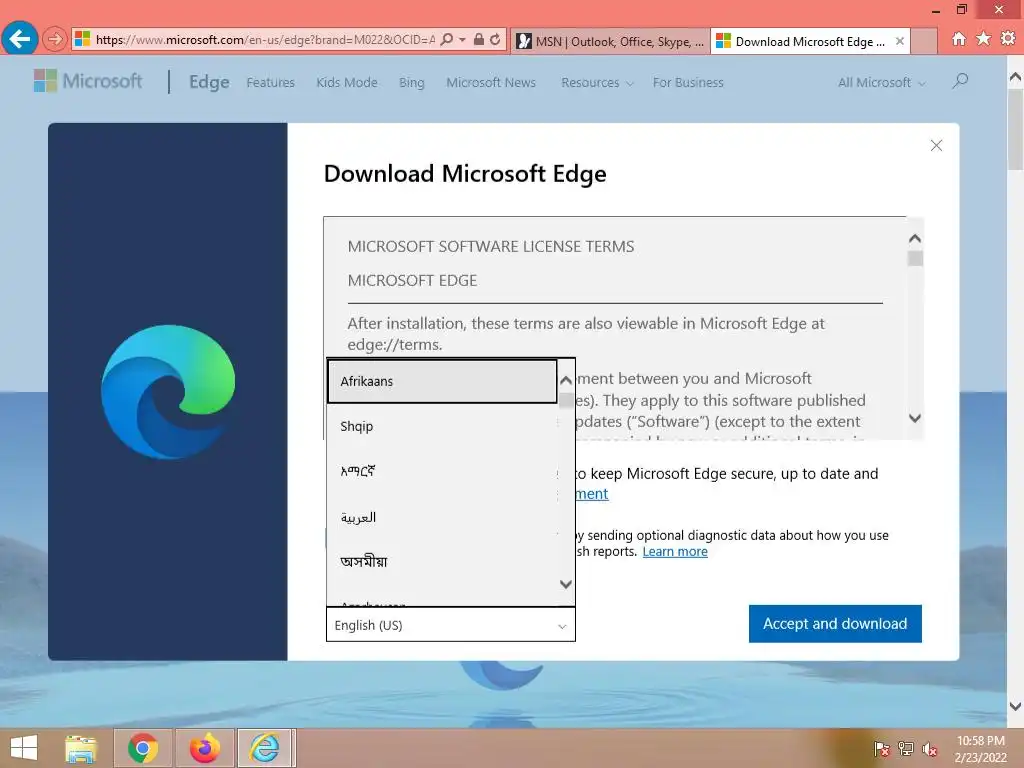1024x768 pixels.
Task: Click the Microsoft logo in page header
Action: 88,81
